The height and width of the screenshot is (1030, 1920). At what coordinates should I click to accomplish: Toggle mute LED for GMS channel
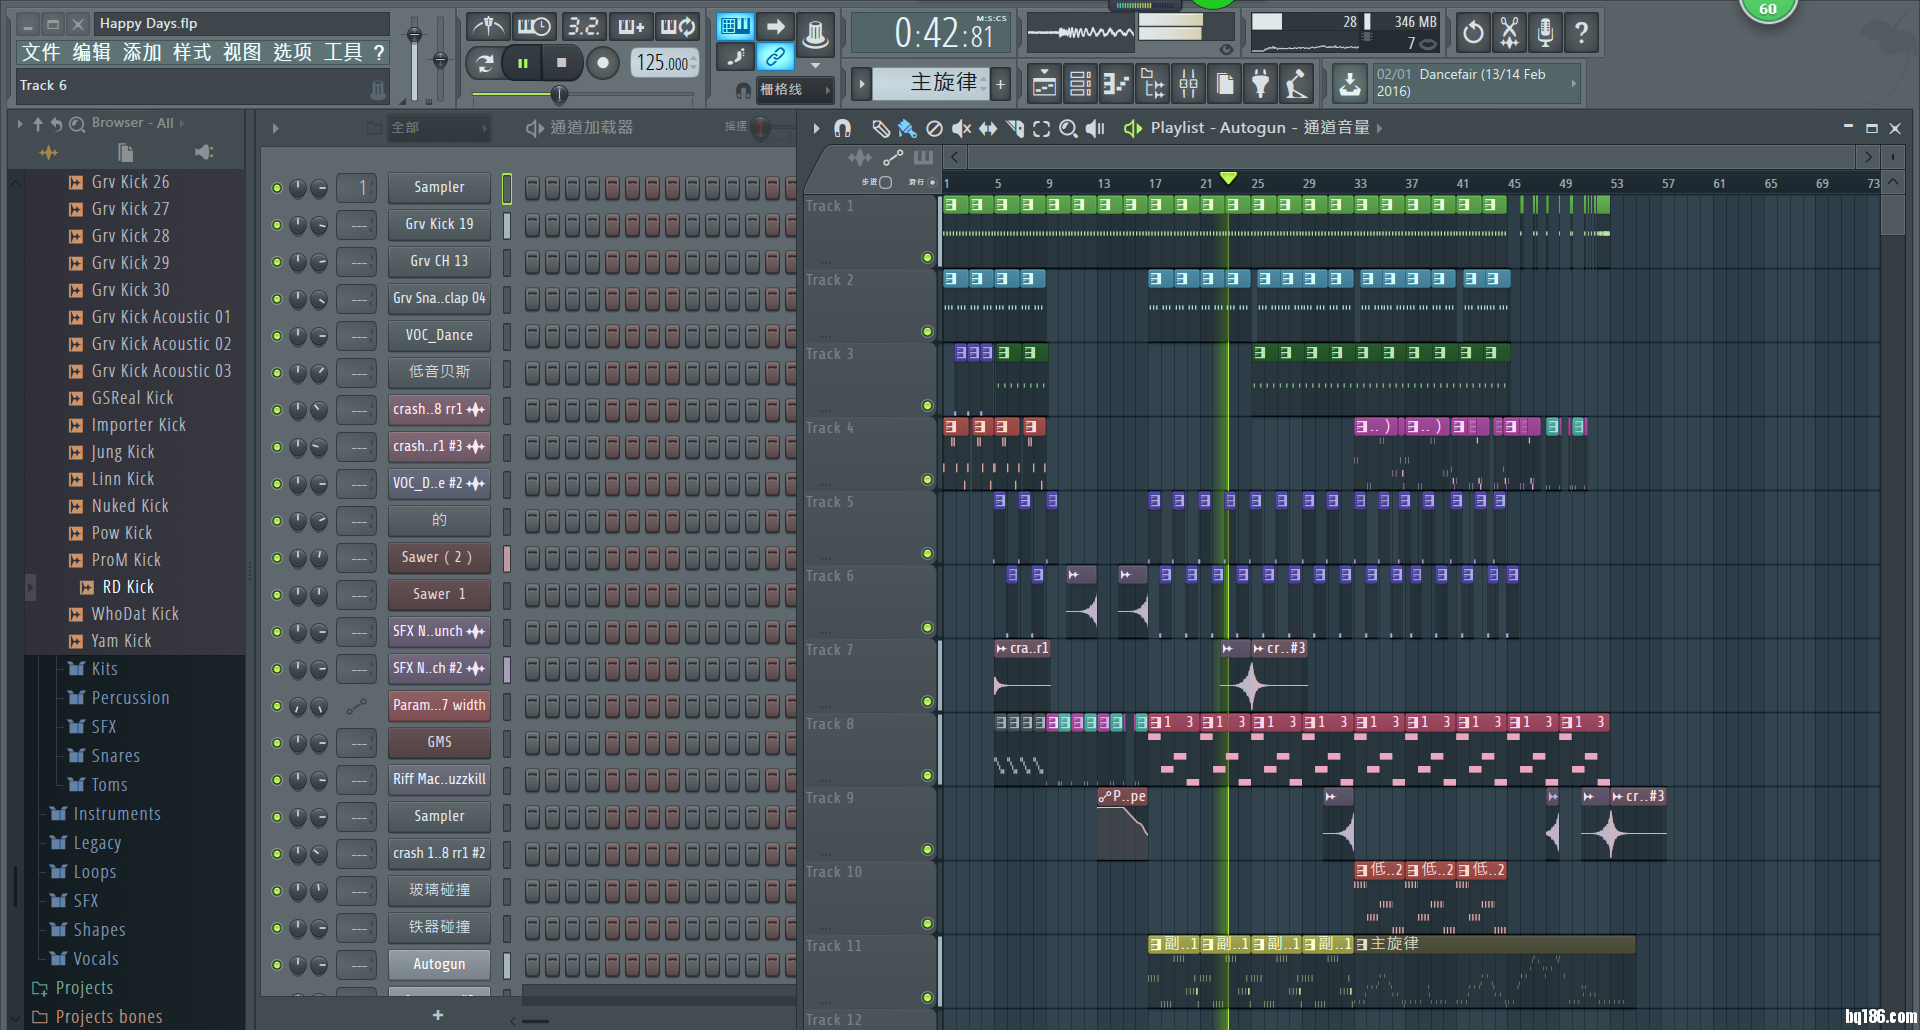coord(277,743)
